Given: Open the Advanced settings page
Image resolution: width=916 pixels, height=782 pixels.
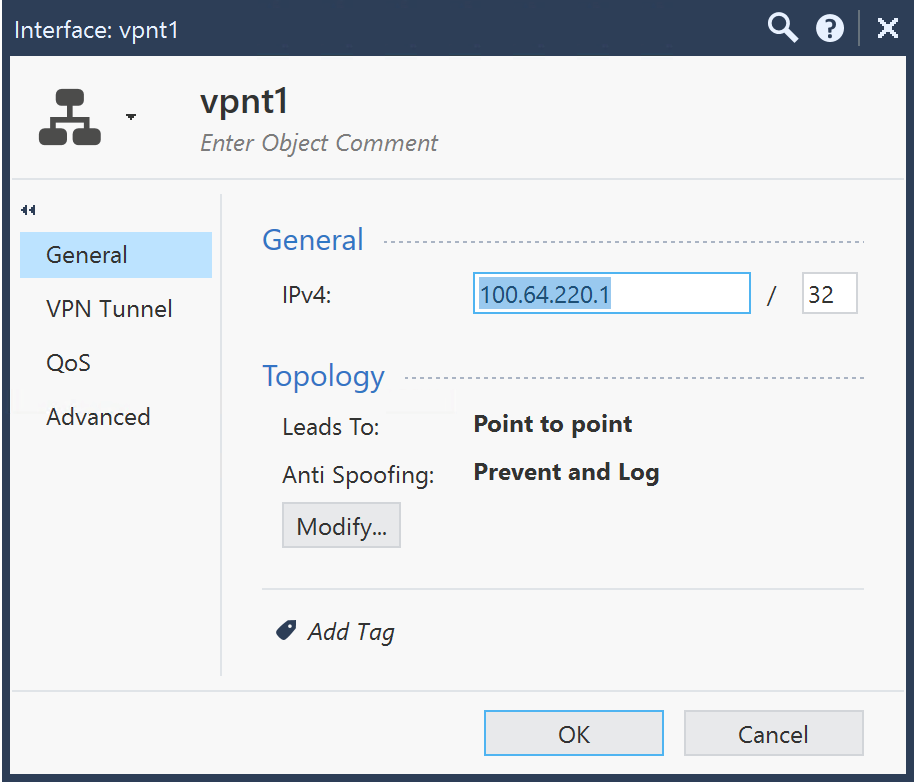Looking at the screenshot, I should [x=98, y=417].
